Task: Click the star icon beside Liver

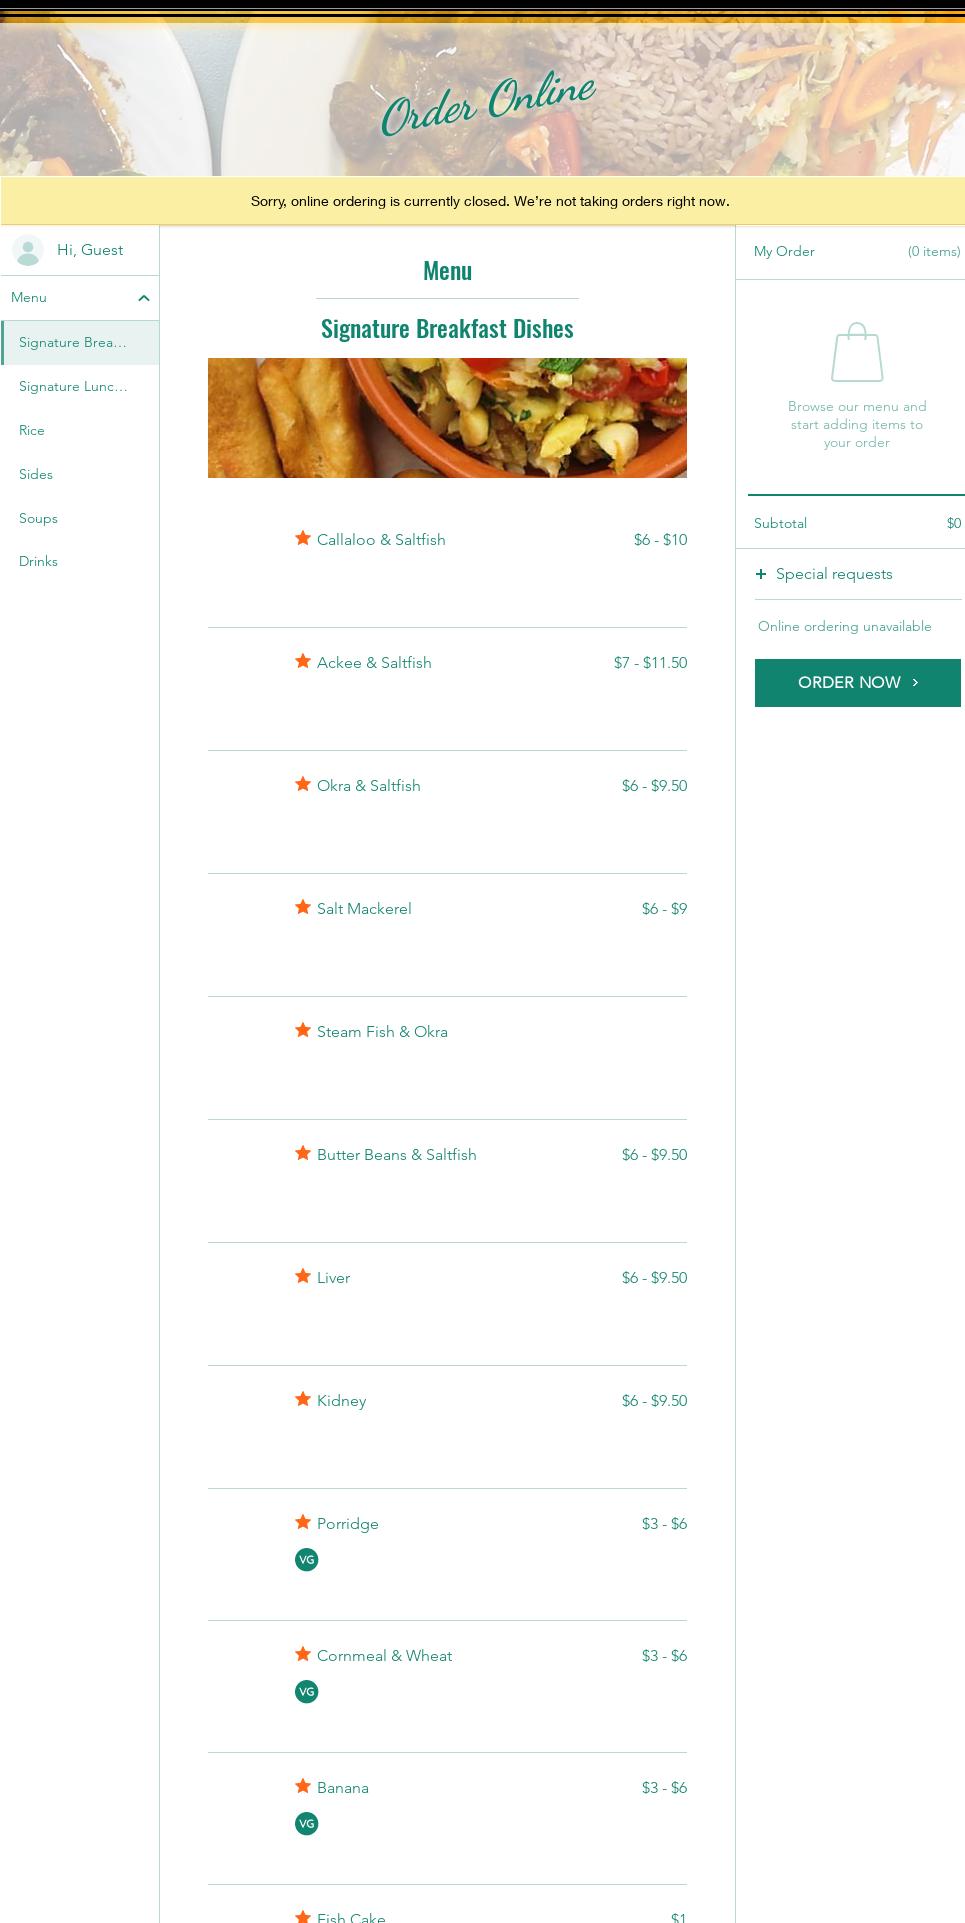Action: point(303,1277)
